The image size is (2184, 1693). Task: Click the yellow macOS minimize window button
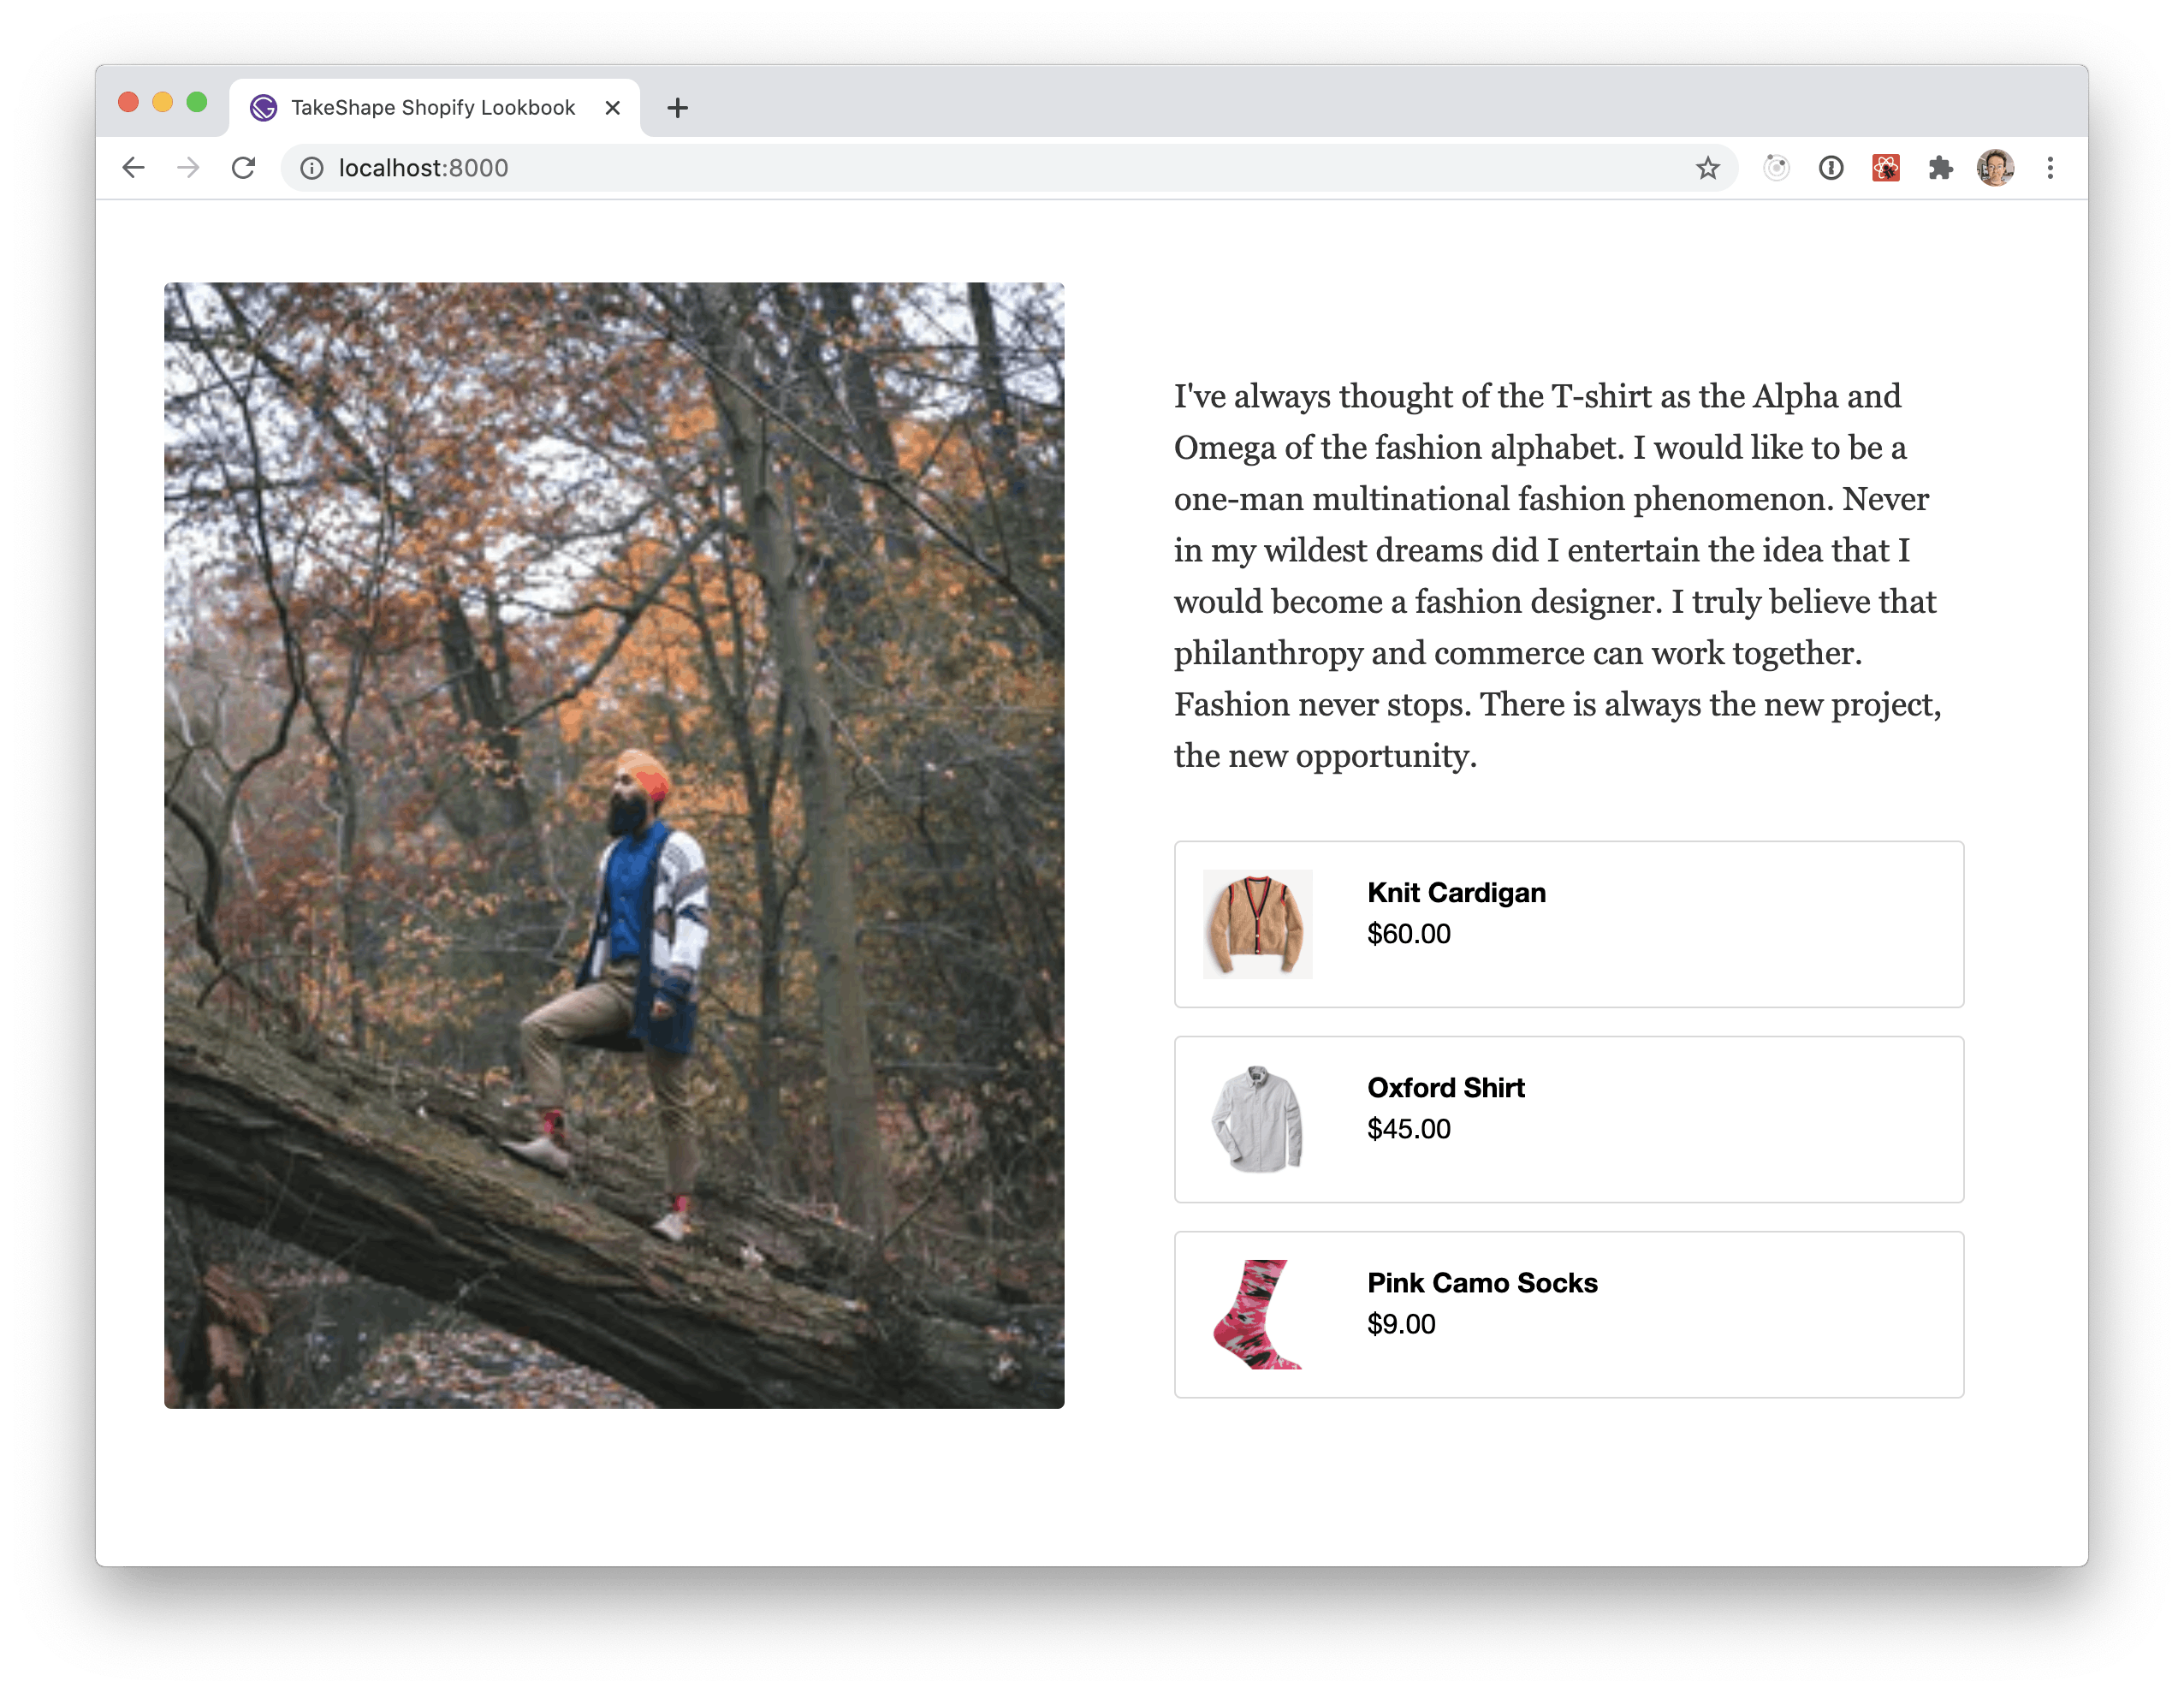click(162, 102)
